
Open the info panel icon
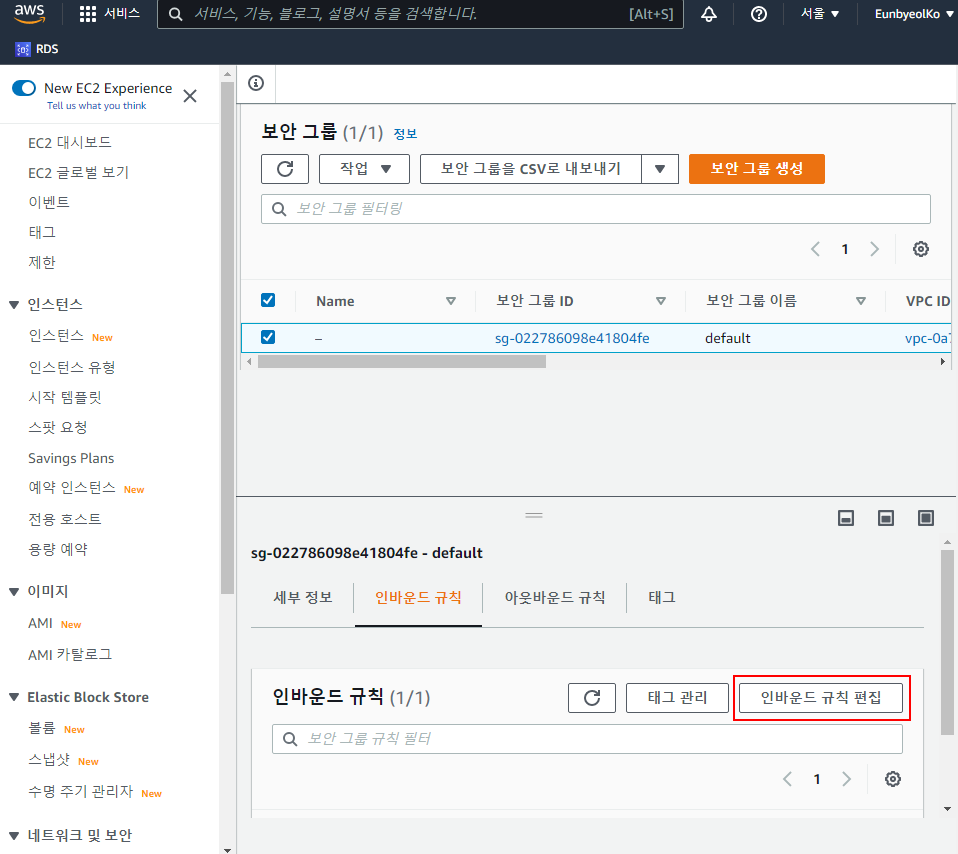pos(256,83)
